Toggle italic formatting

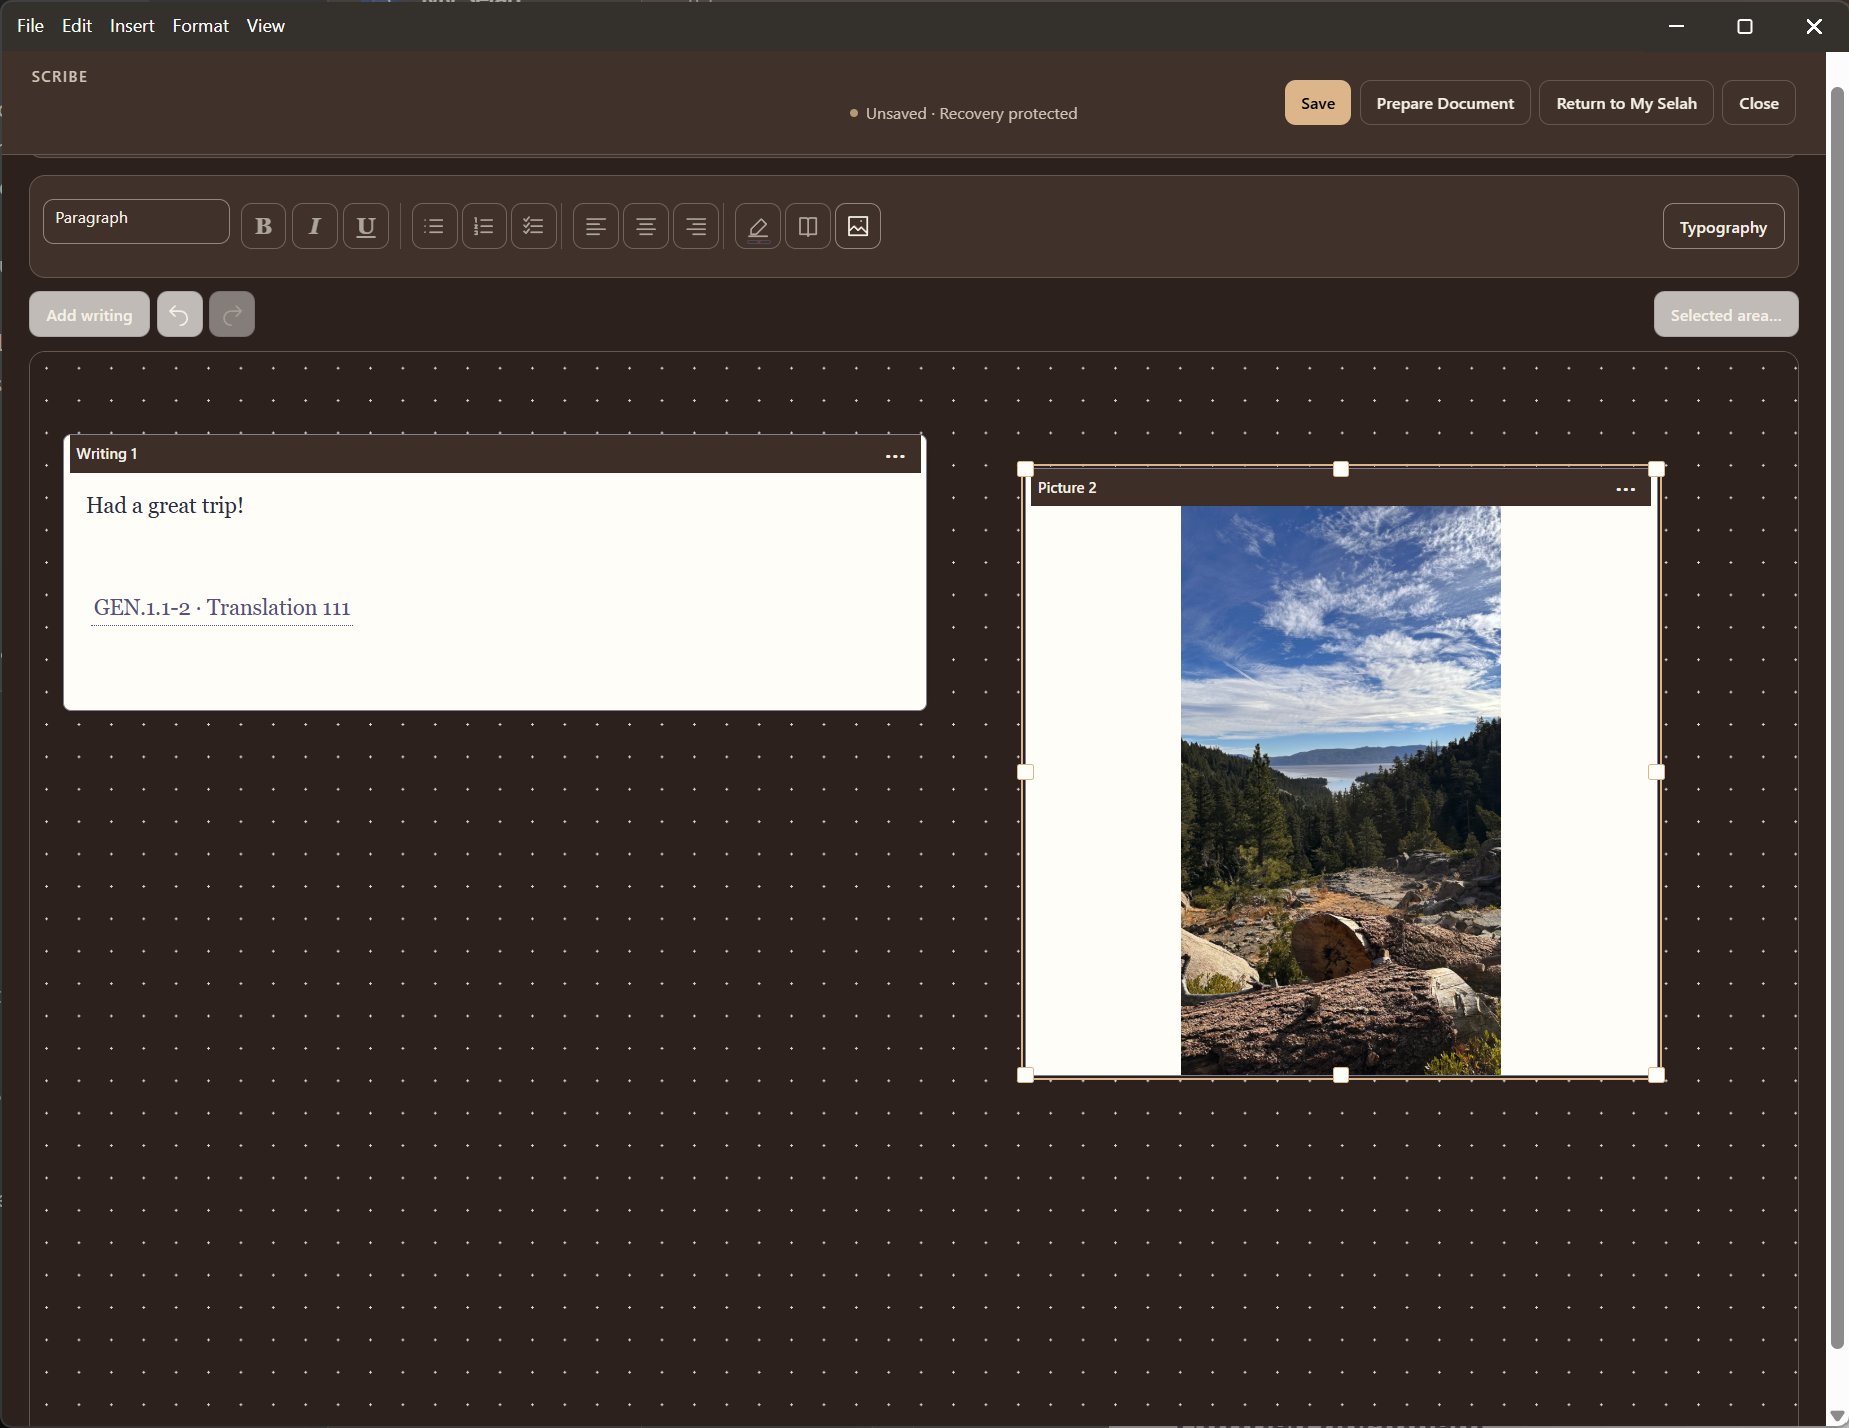(315, 227)
